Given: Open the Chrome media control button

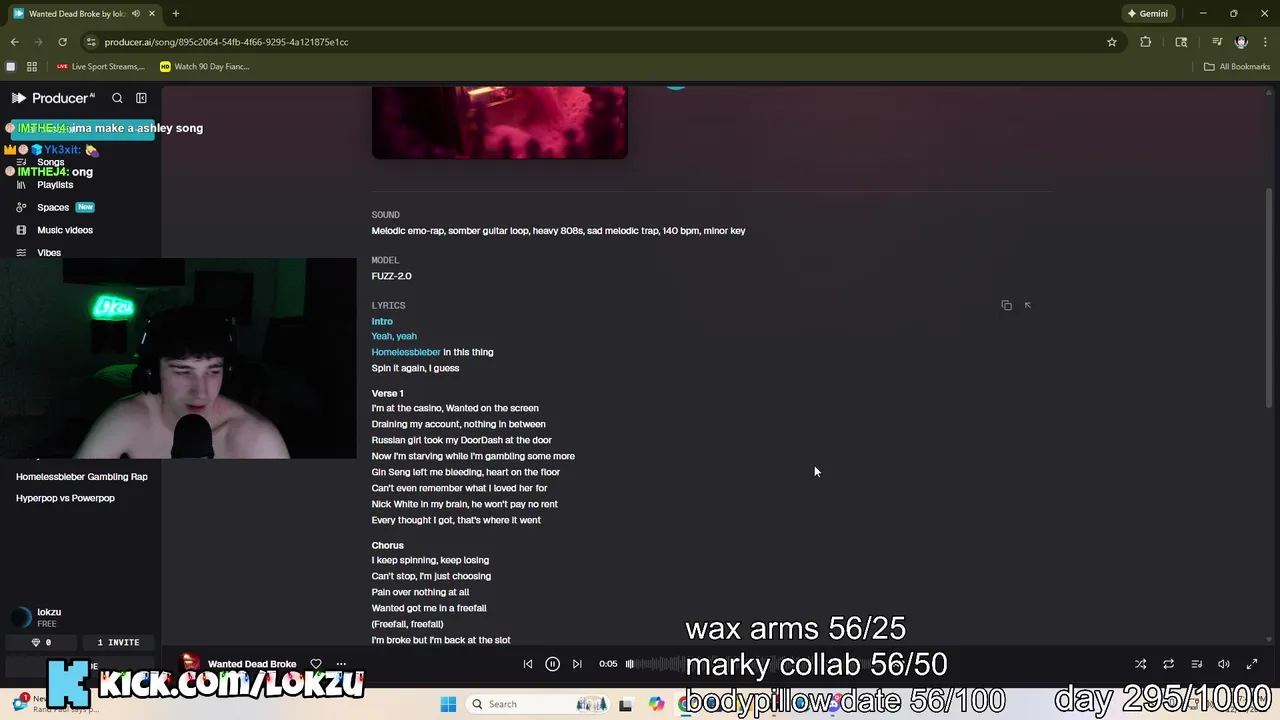Looking at the screenshot, I should click(1217, 42).
